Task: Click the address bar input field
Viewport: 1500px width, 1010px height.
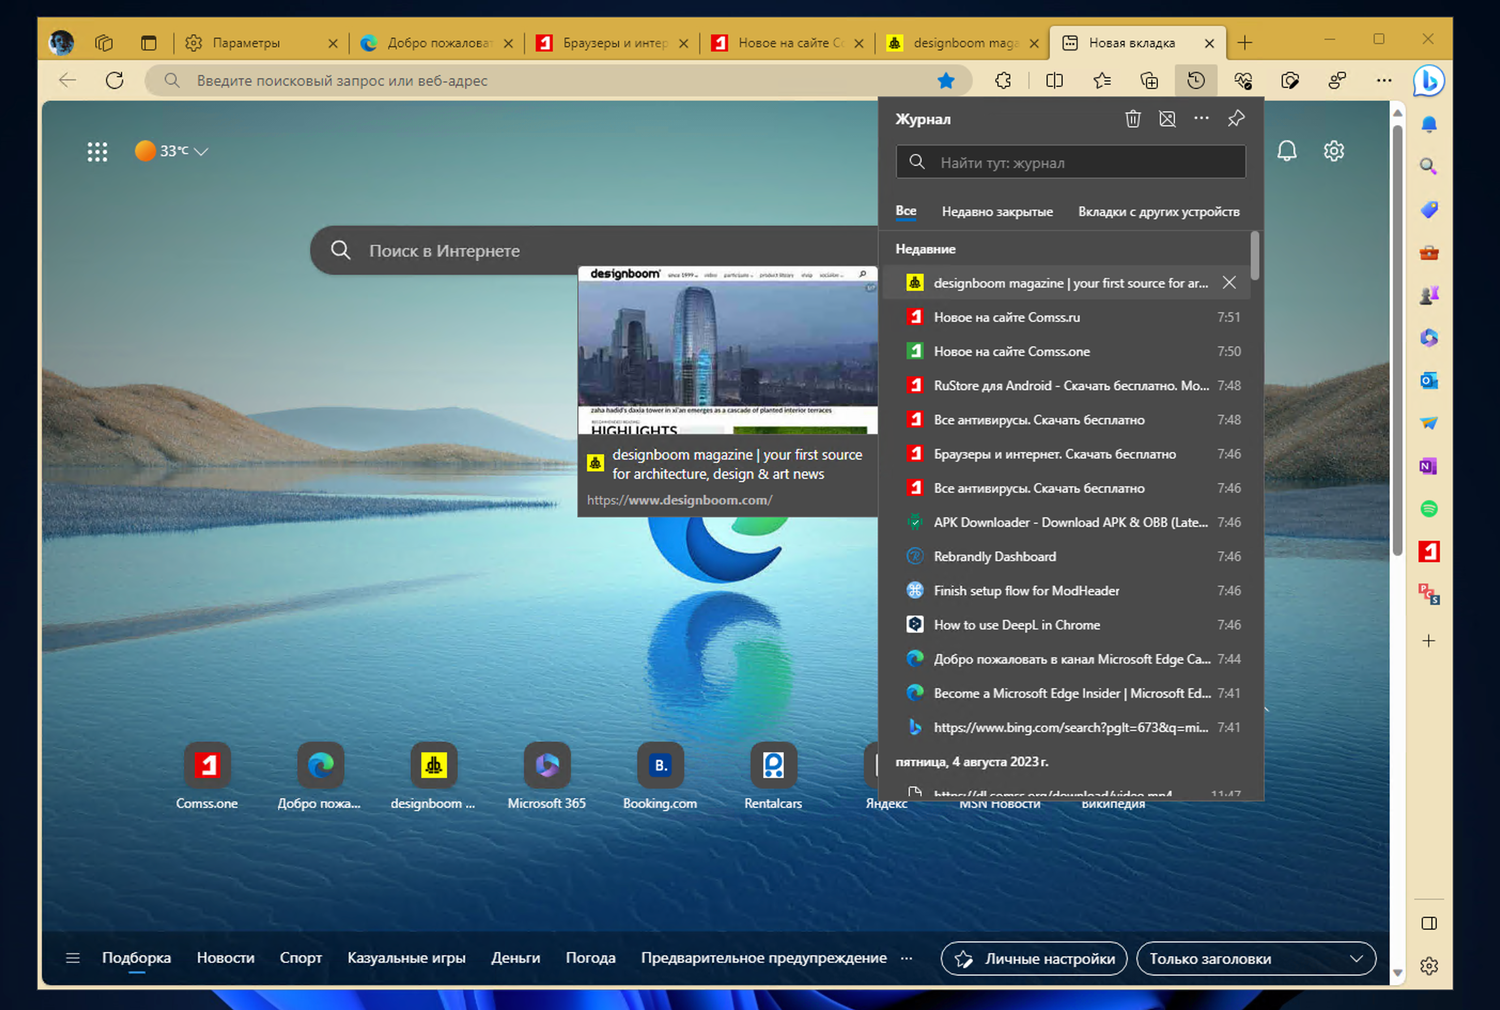Action: (x=560, y=81)
